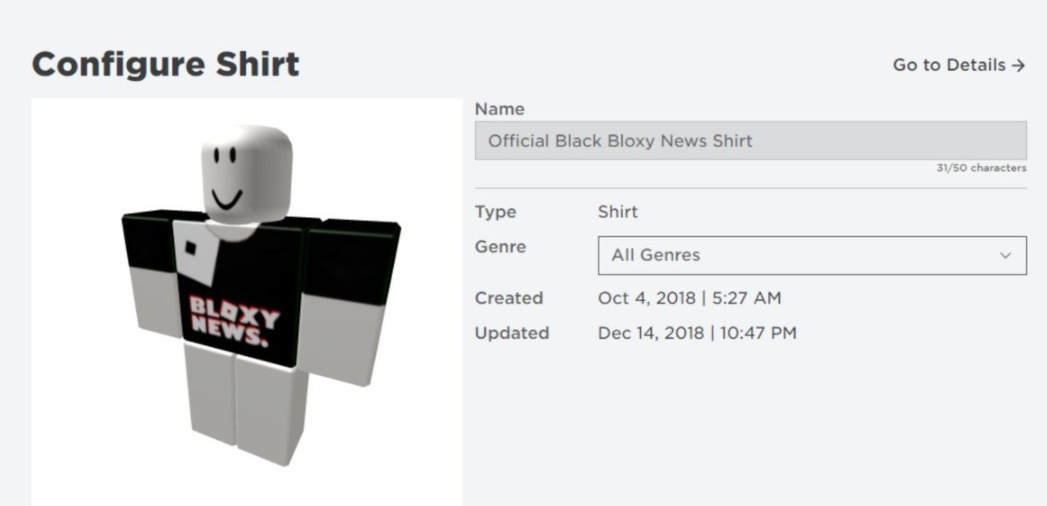Click the arrow beside Go to Details

[x=1018, y=65]
